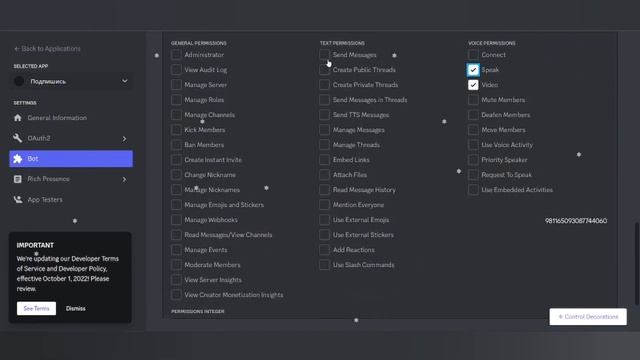This screenshot has width=640, height=360.
Task: Tick the Move Members checkbox
Action: [473, 130]
